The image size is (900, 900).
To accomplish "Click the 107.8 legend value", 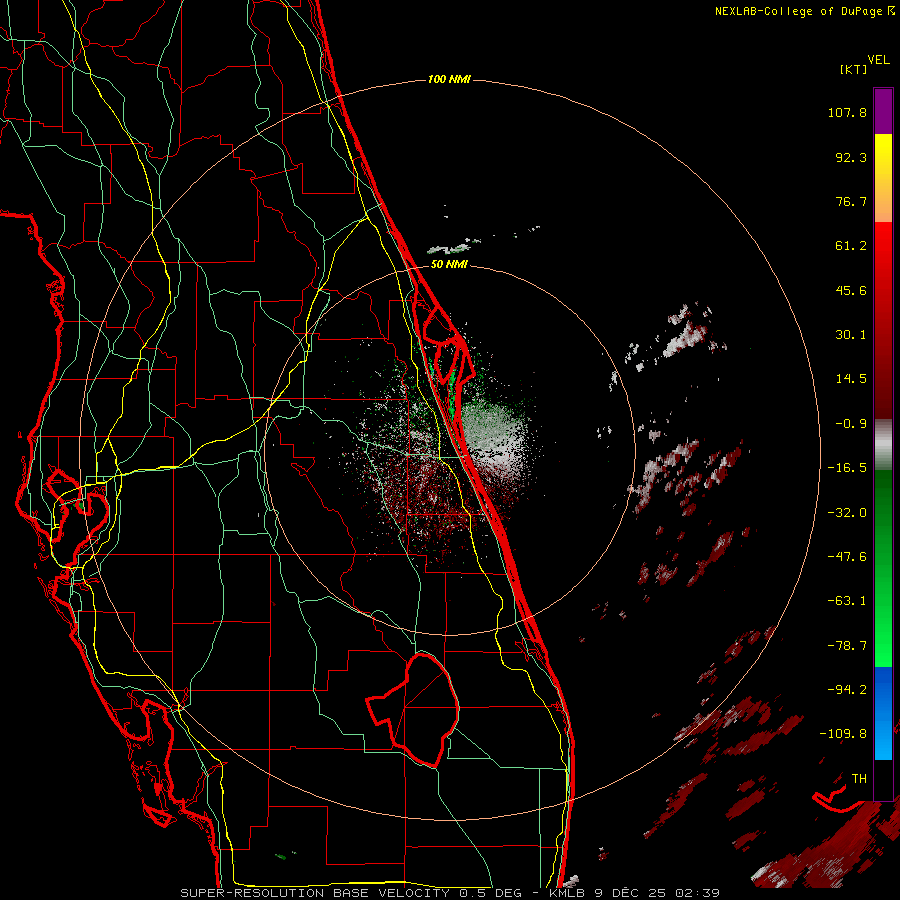I will pyautogui.click(x=847, y=112).
